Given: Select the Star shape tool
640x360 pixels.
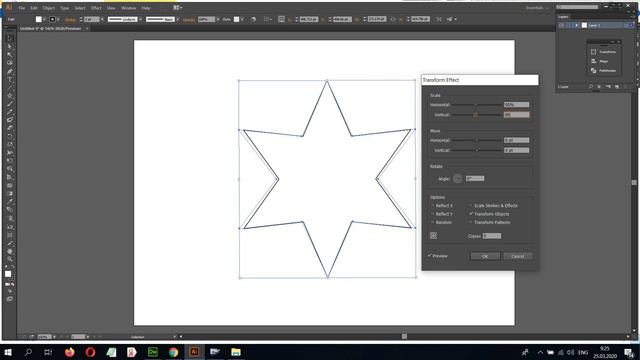Looking at the screenshot, I should tap(10, 96).
